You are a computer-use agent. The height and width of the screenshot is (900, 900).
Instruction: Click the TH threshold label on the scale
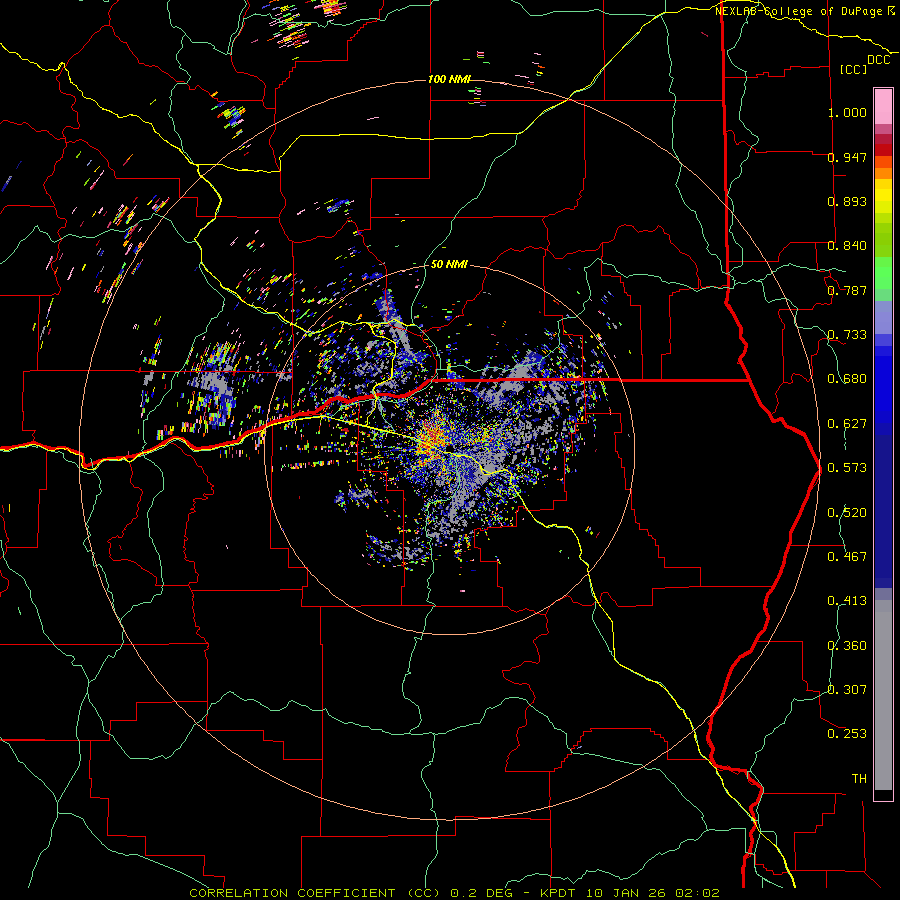tap(859, 779)
